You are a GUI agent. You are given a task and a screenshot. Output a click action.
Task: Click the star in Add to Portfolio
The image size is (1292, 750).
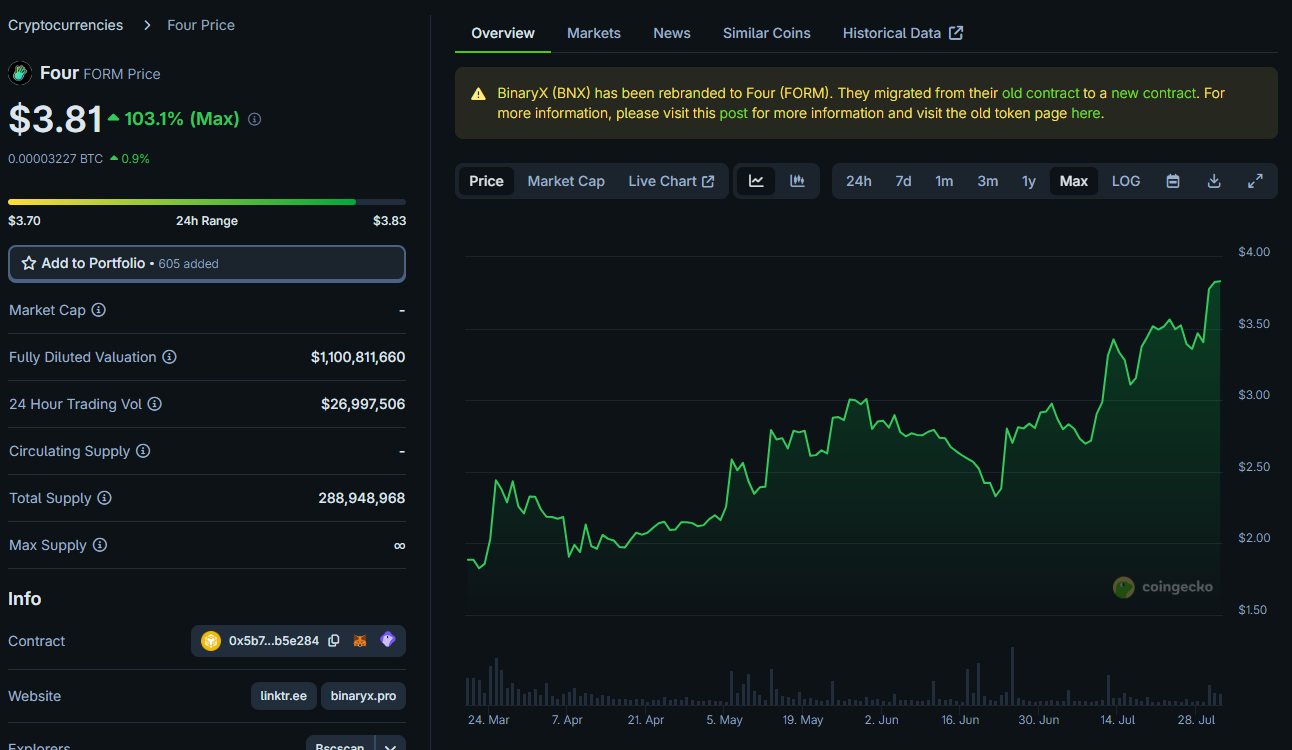pyautogui.click(x=29, y=263)
